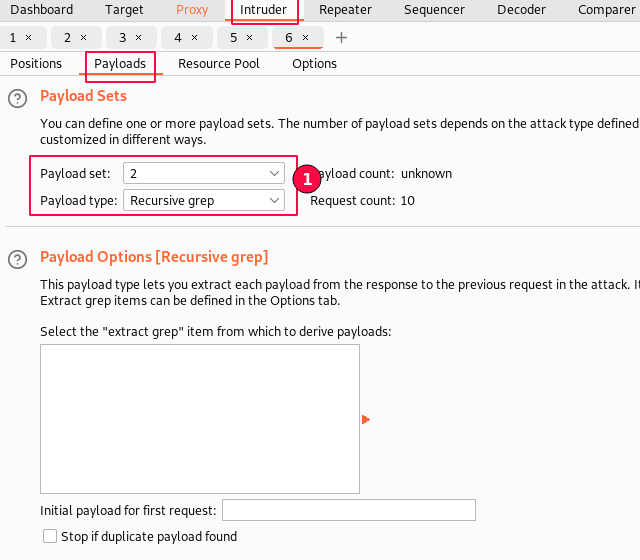Image resolution: width=640 pixels, height=560 pixels.
Task: Expand the Payload type dropdown
Action: pyautogui.click(x=206, y=200)
